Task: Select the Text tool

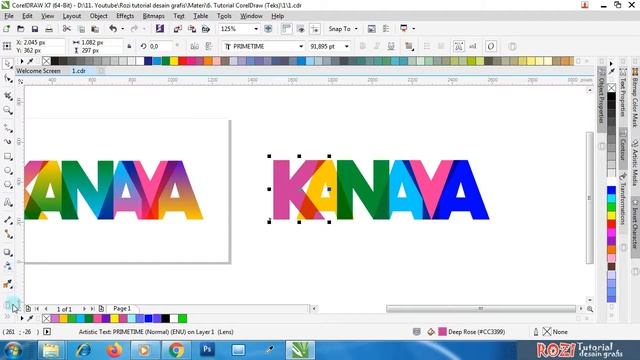Action: [x=8, y=202]
